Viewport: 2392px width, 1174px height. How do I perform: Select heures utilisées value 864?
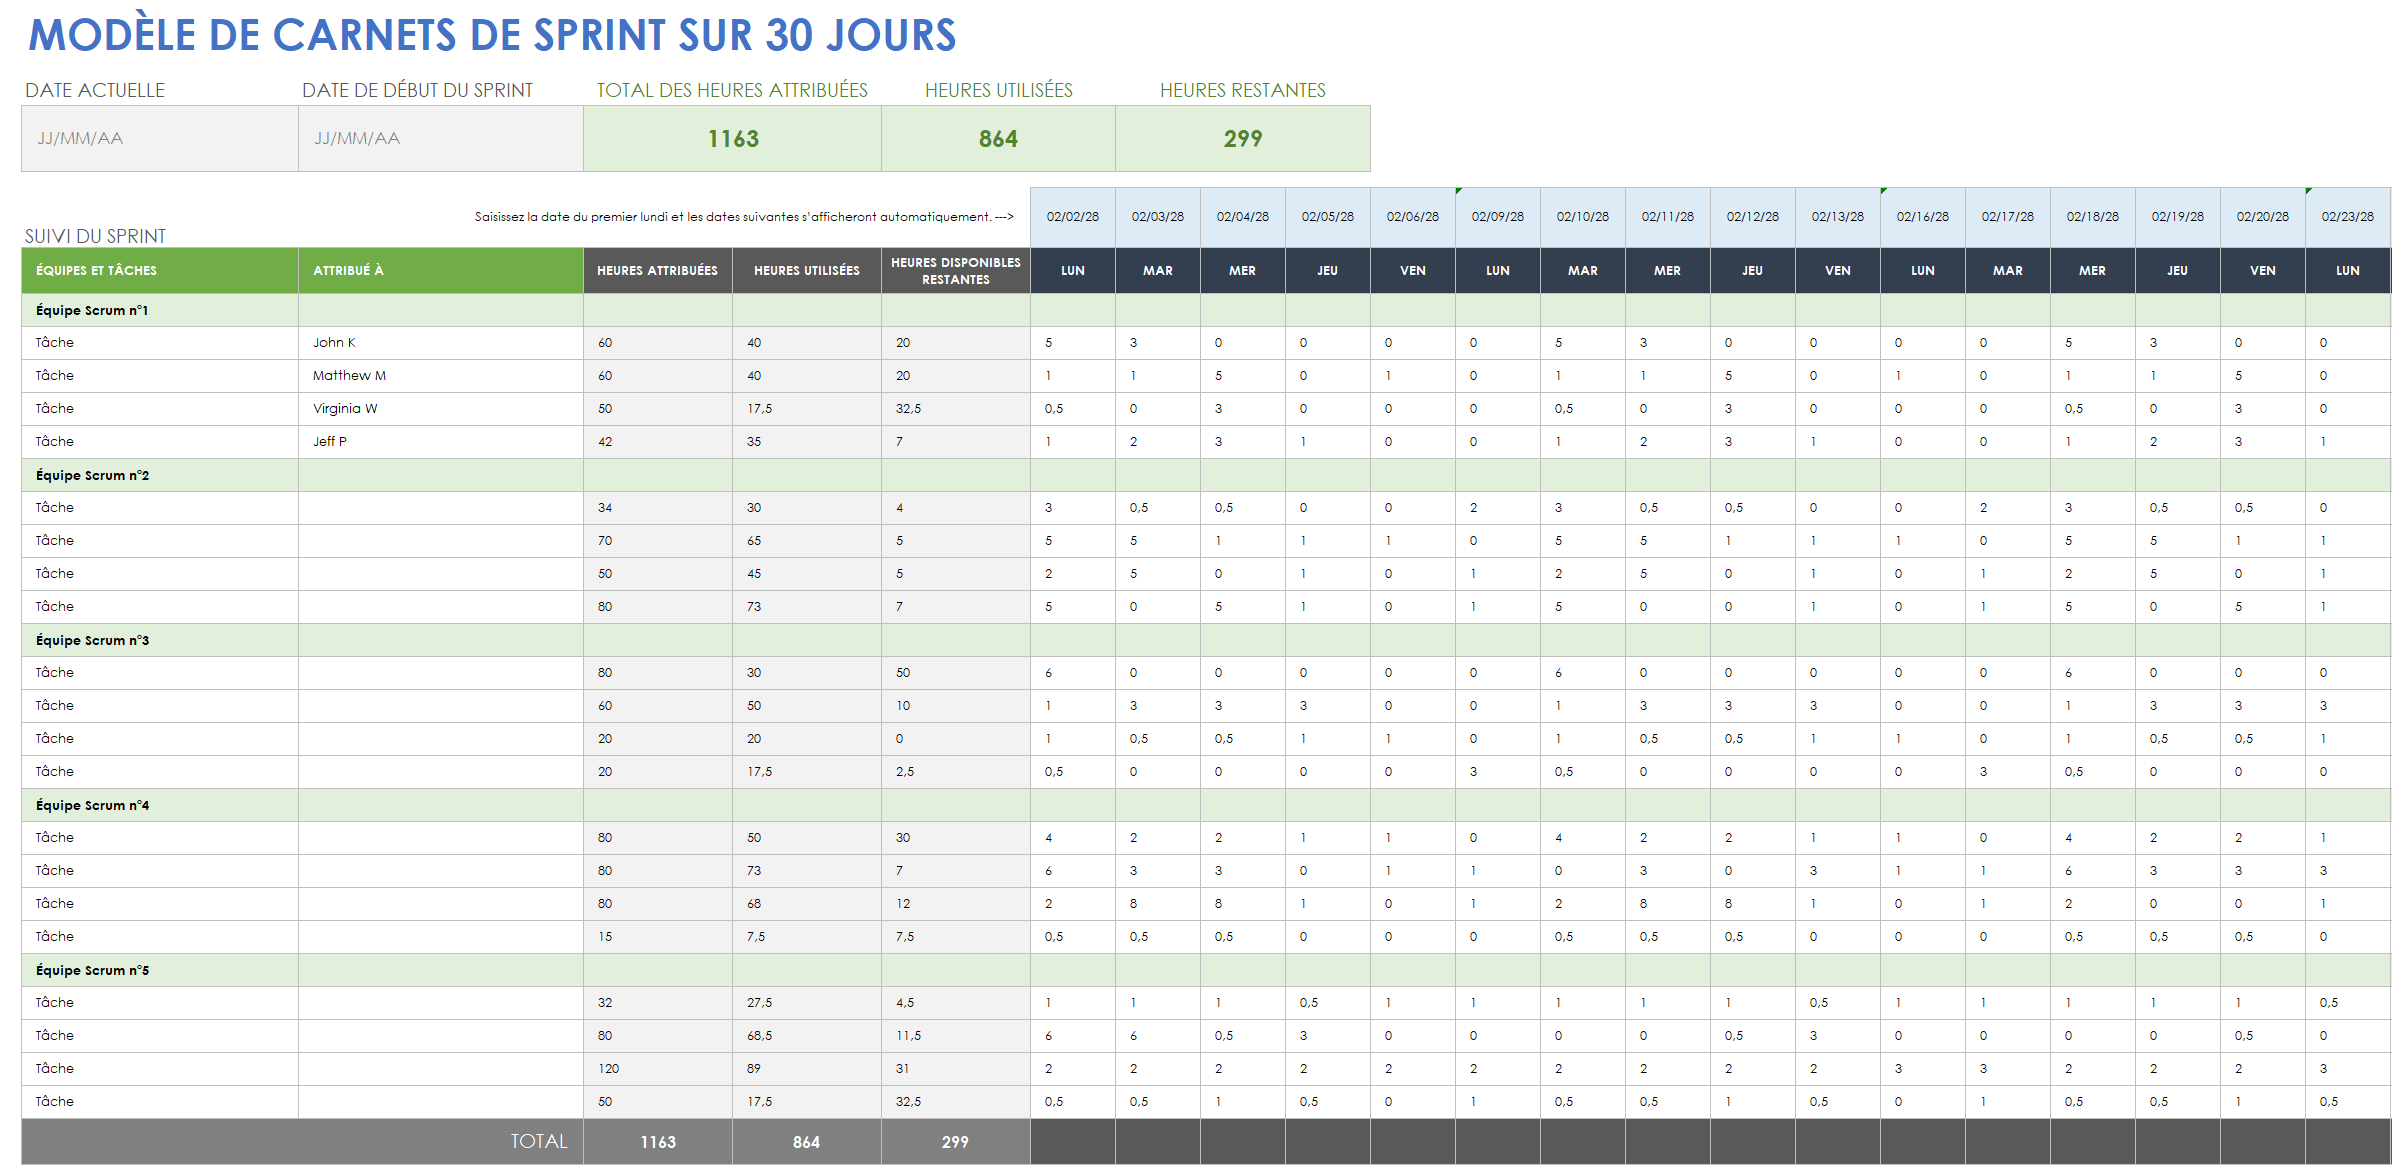(998, 139)
